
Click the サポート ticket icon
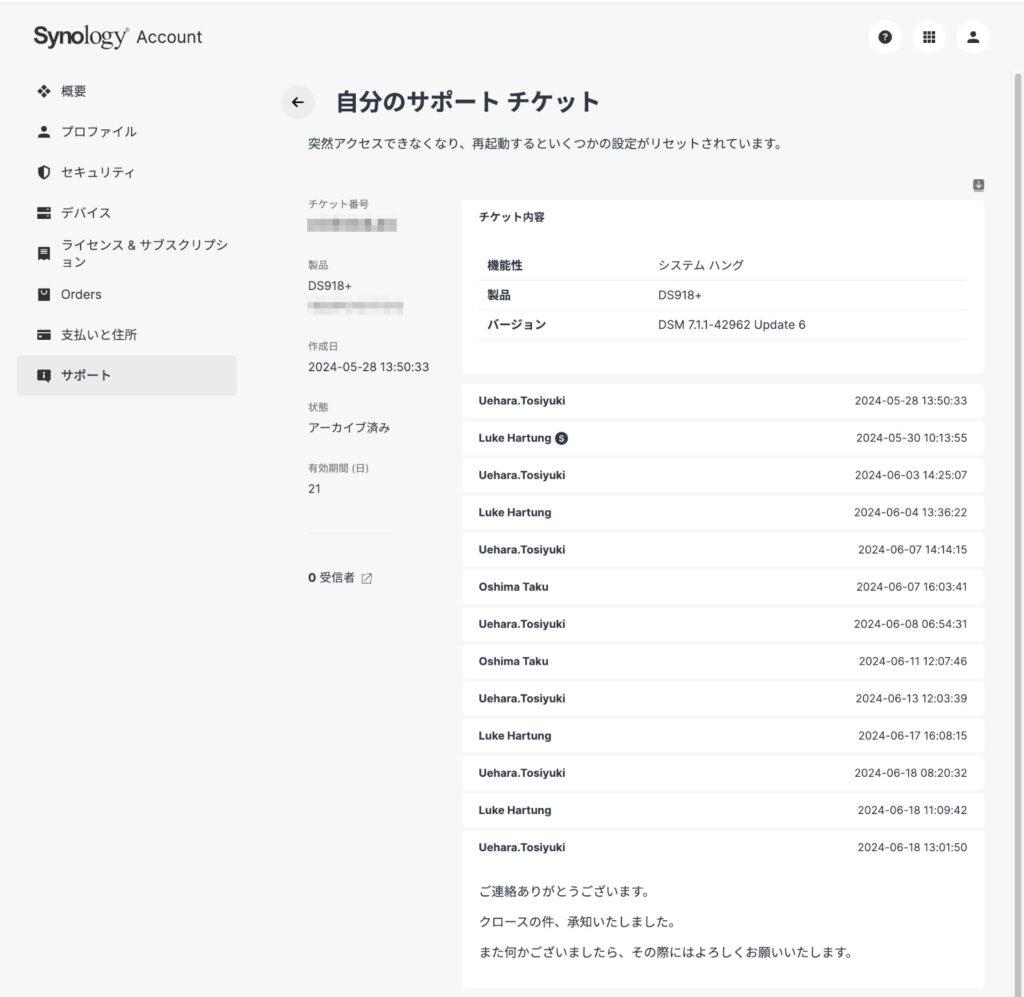44,375
